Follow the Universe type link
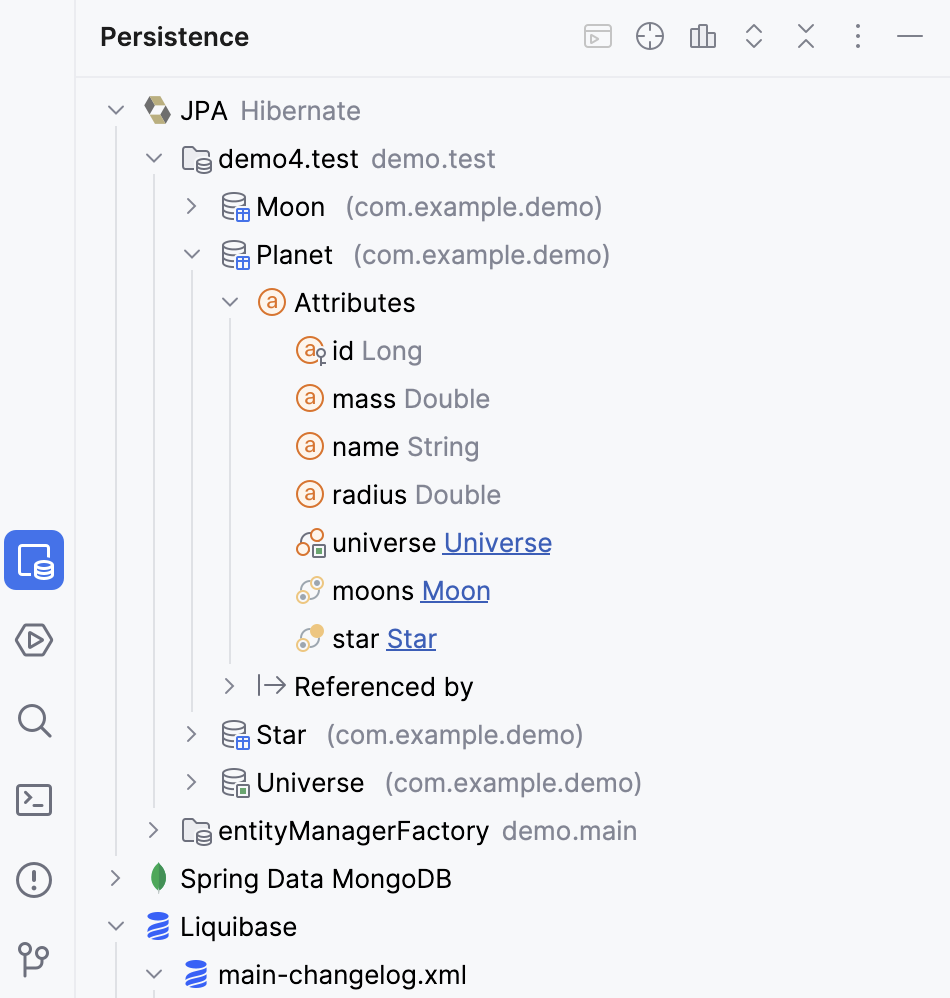950x998 pixels. [x=498, y=543]
